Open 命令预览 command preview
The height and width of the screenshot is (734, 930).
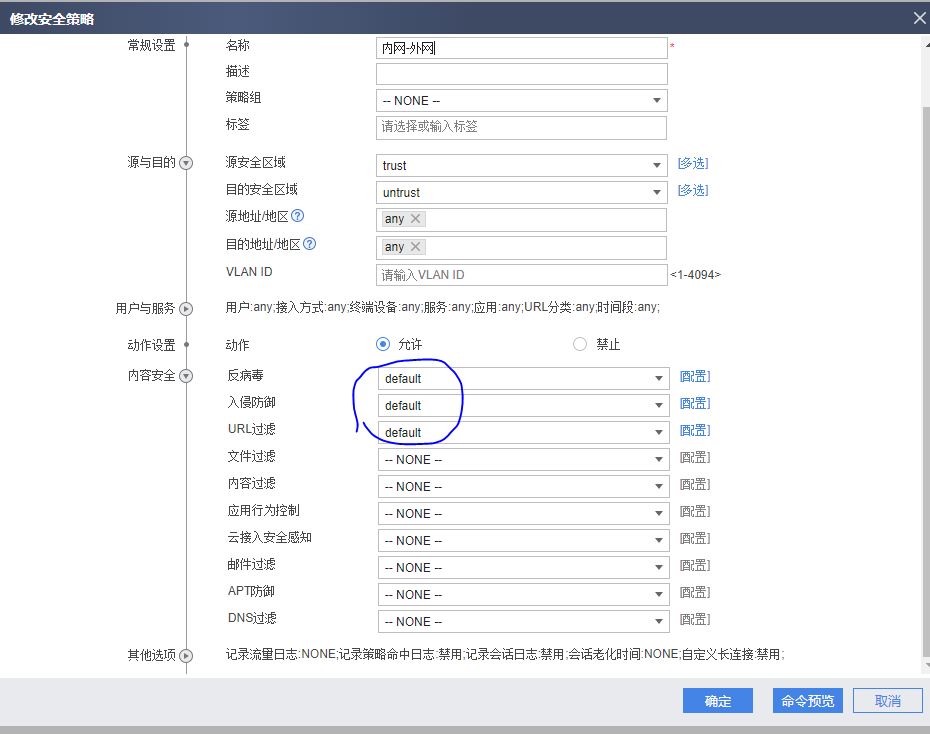(x=808, y=701)
